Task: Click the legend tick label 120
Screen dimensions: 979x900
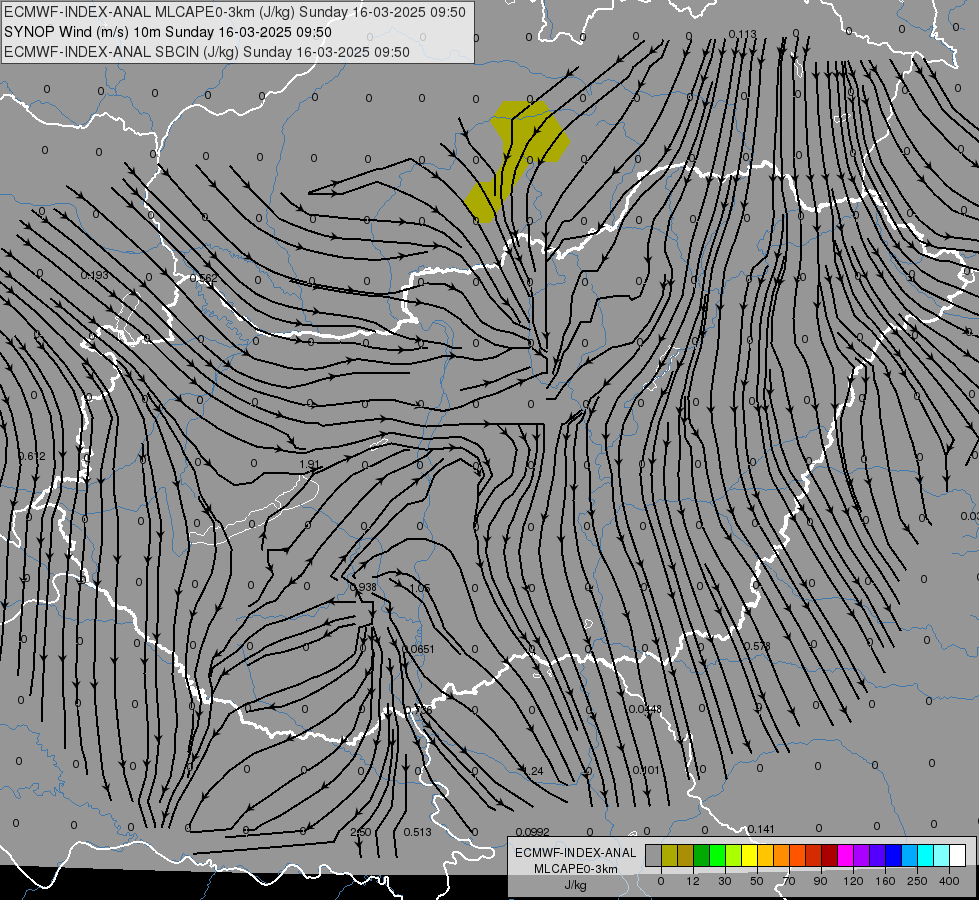Action: tap(853, 881)
